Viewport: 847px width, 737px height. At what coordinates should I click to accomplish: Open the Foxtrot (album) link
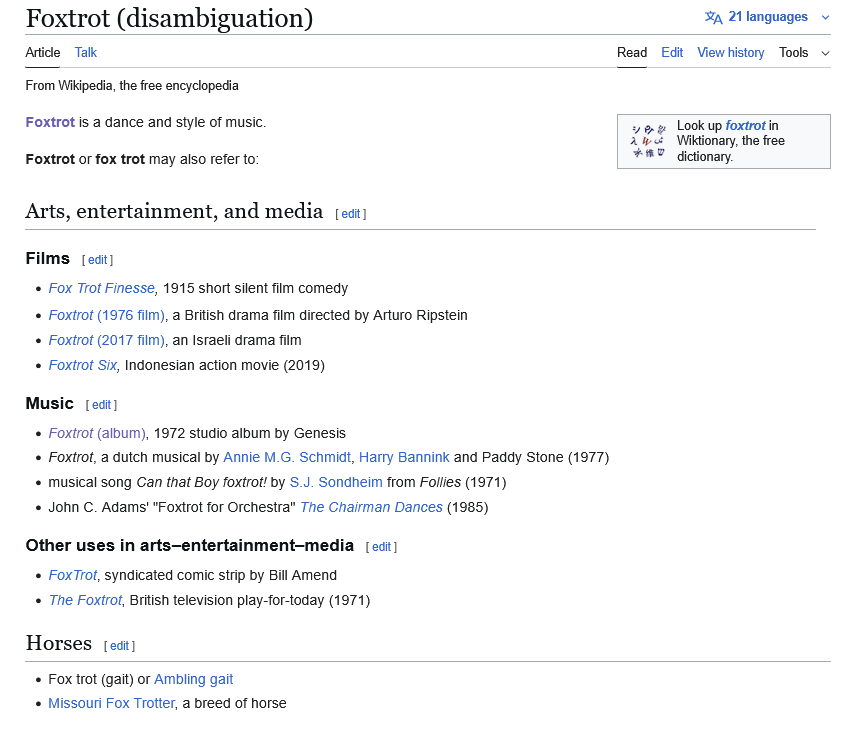[97, 433]
